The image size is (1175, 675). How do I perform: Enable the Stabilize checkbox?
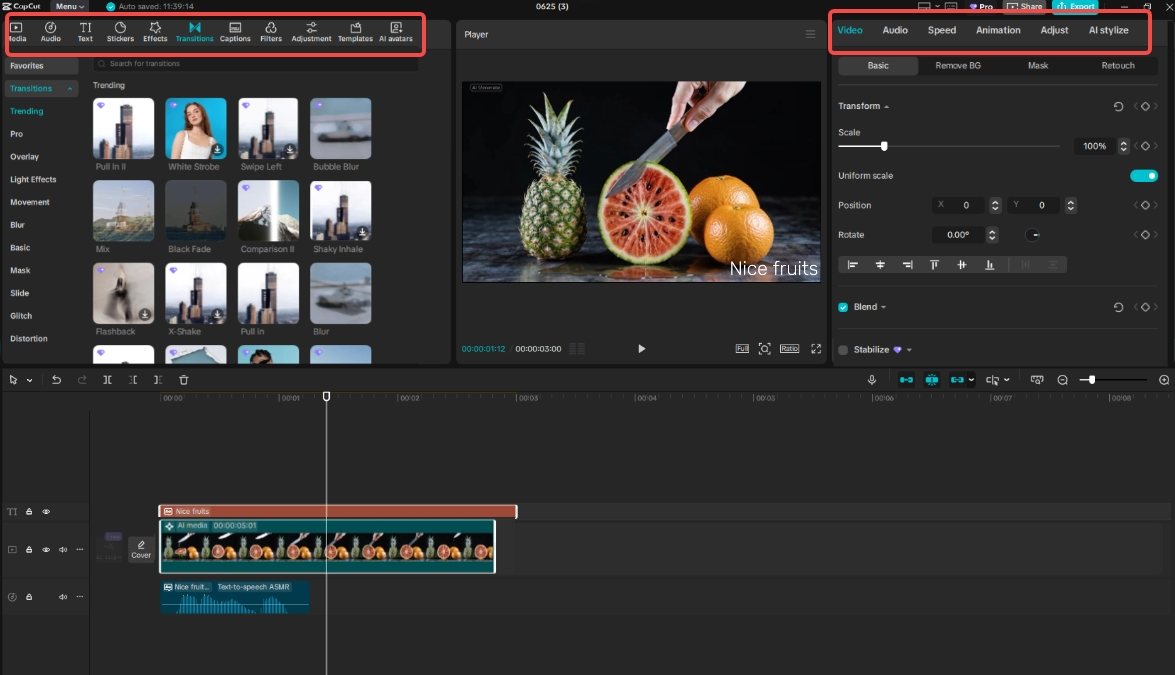pos(841,349)
